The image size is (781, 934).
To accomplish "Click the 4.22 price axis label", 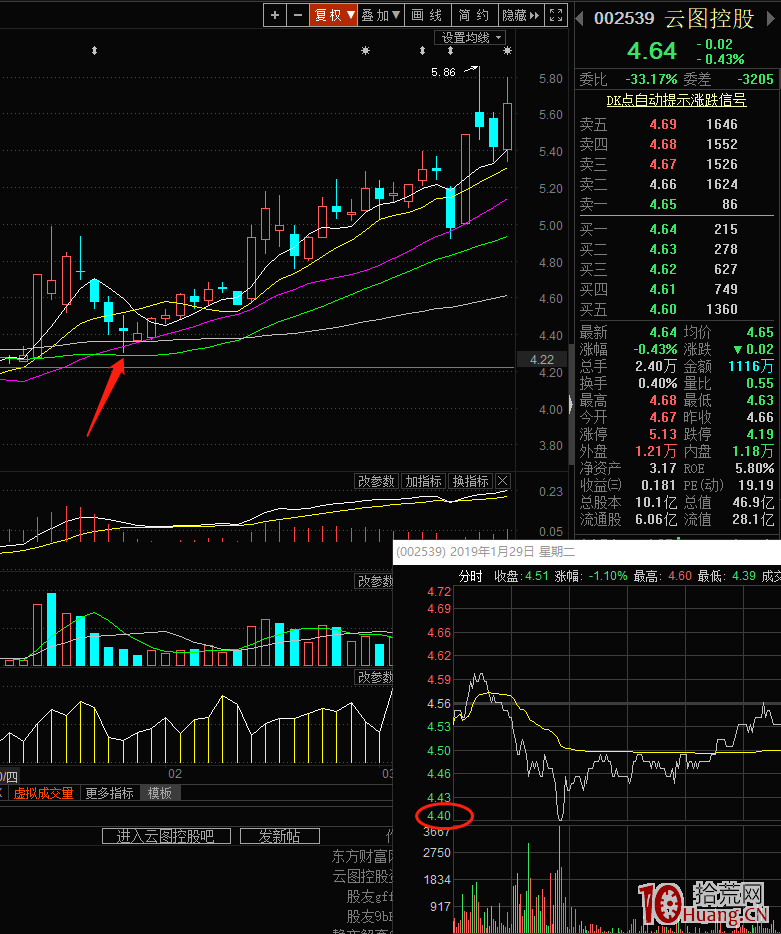I will coord(542,359).
